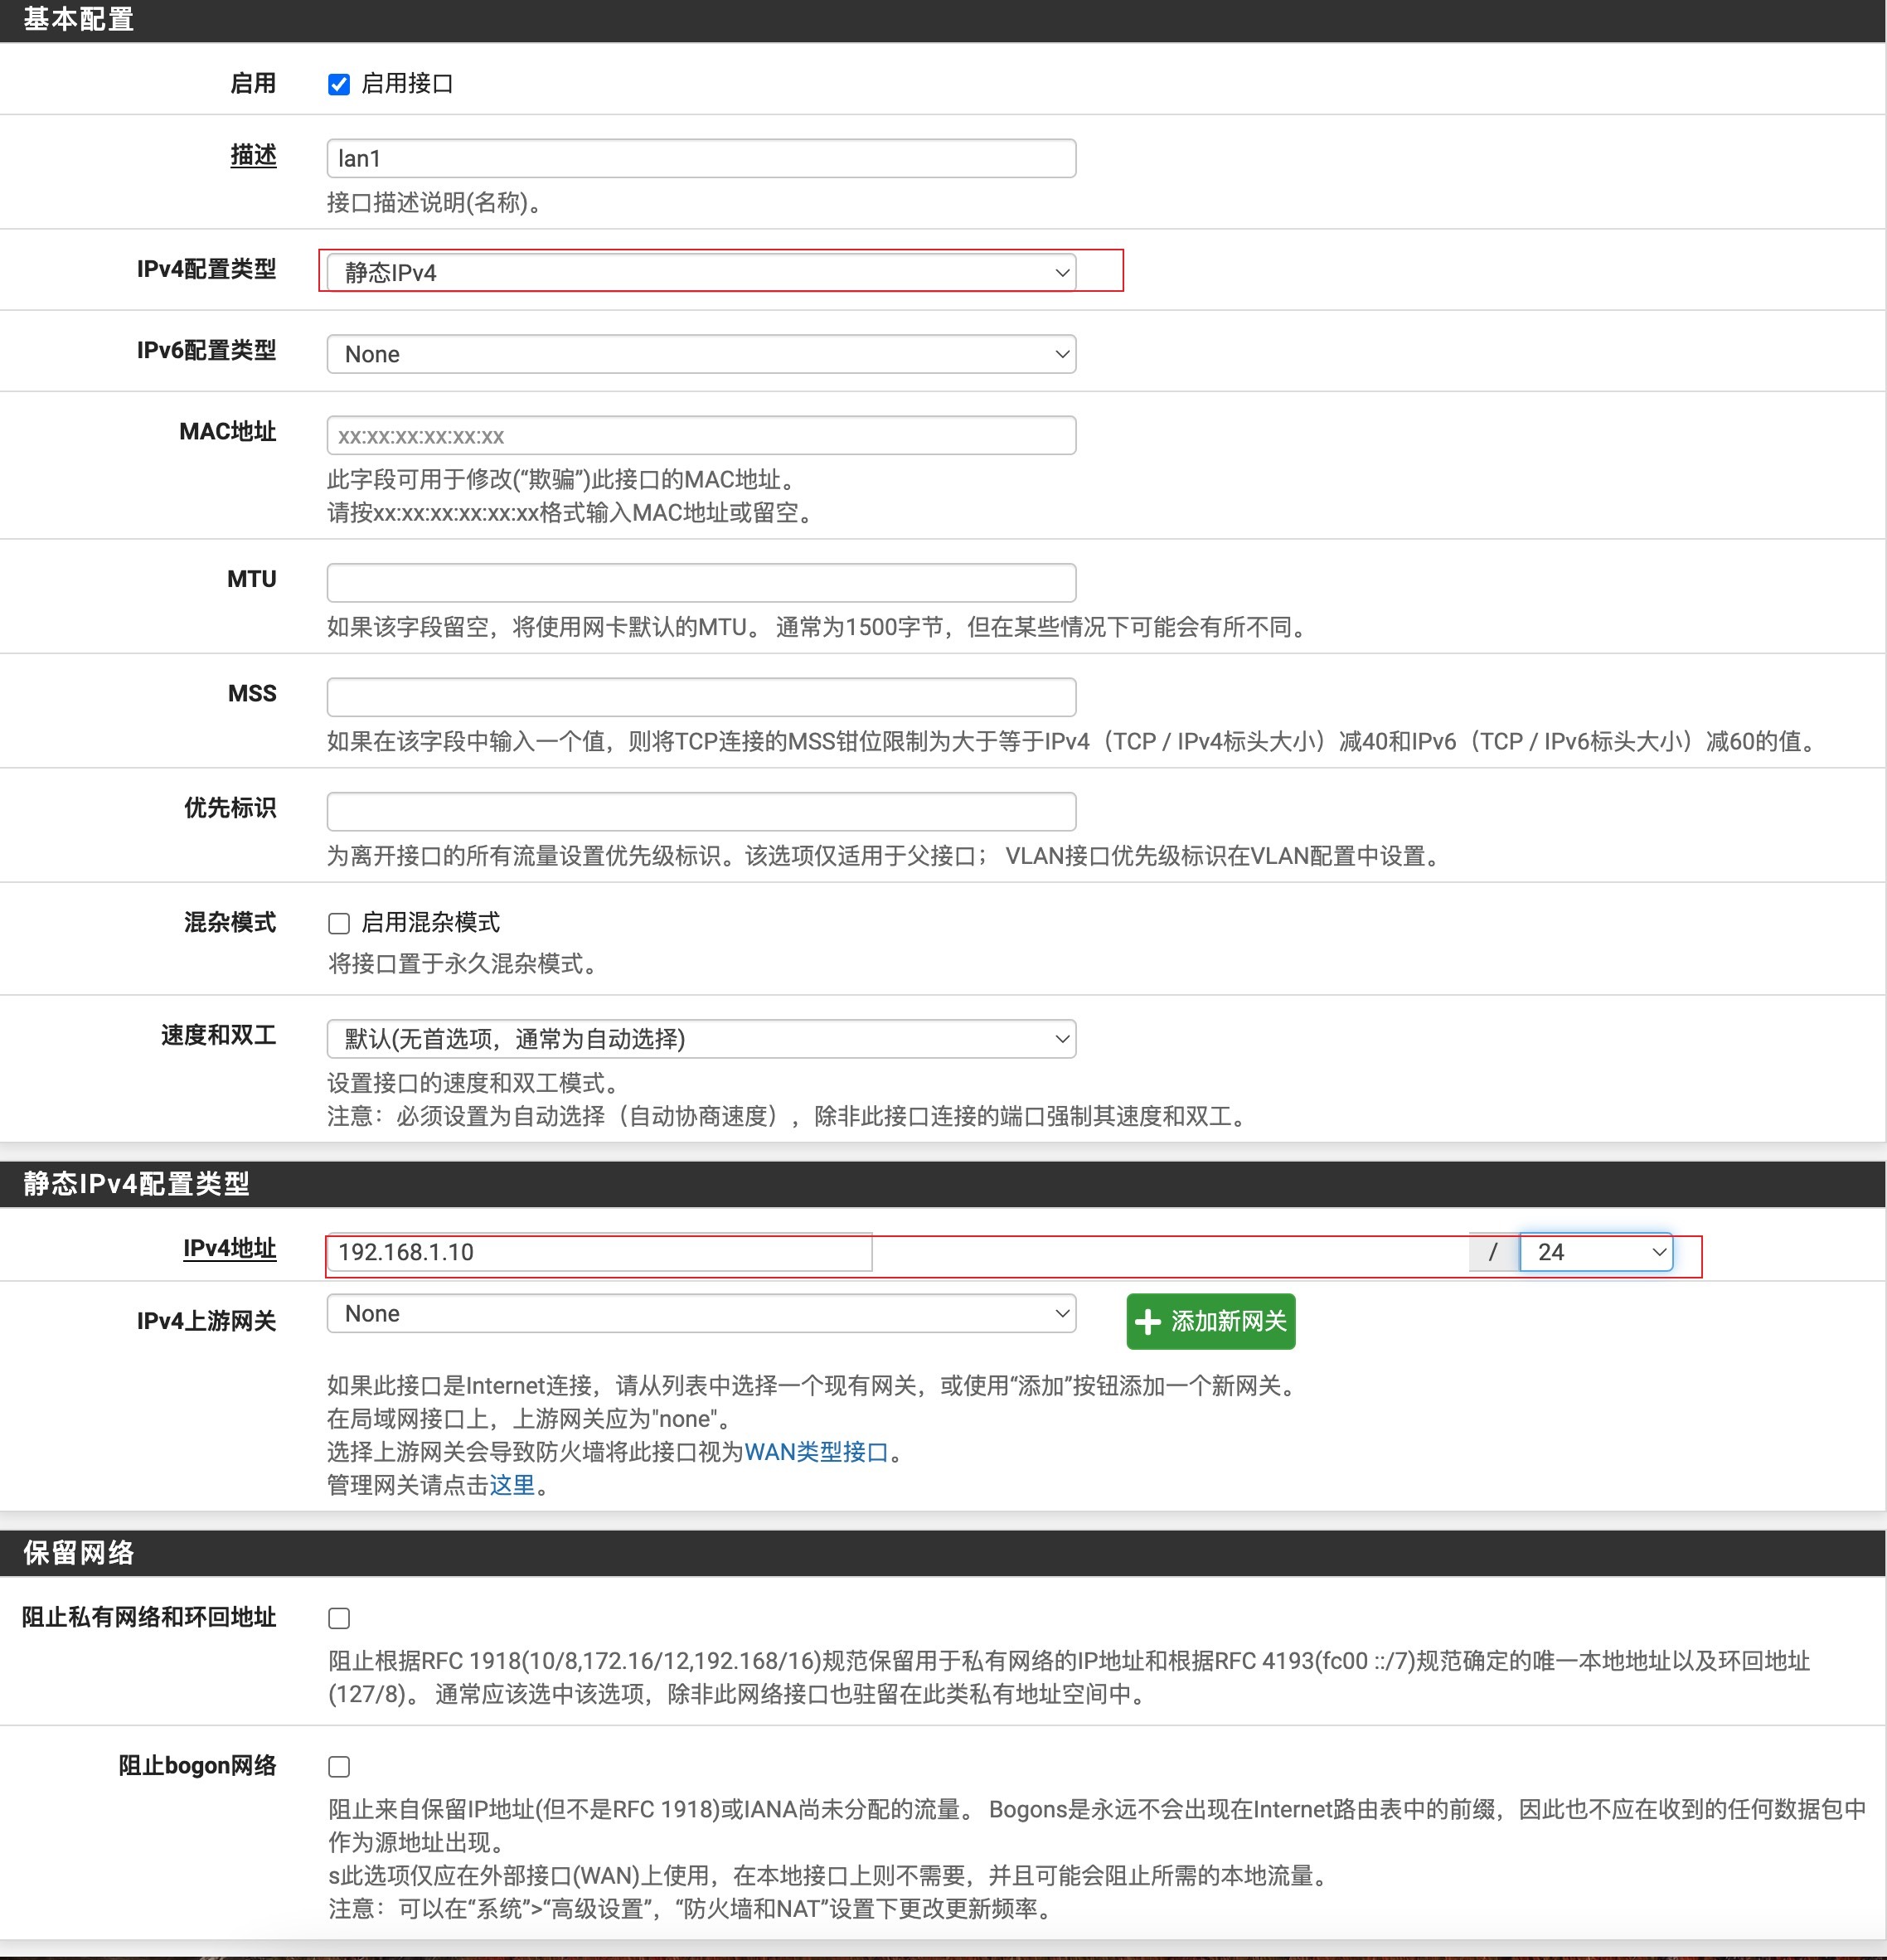This screenshot has width=1887, height=1960.
Task: Click the plus icon on 添加新网关 button
Action: [1148, 1322]
